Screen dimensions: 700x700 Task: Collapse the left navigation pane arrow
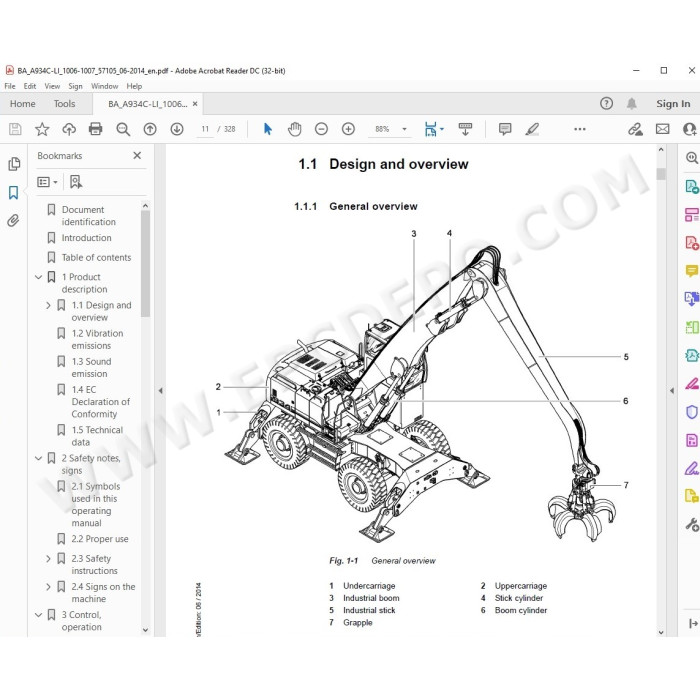click(x=160, y=391)
